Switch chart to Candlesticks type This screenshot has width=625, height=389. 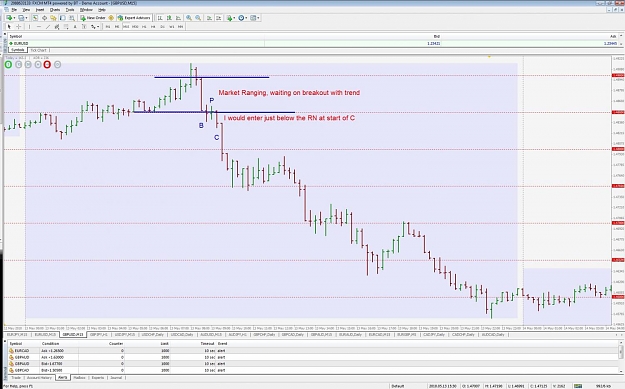pyautogui.click(x=169, y=18)
